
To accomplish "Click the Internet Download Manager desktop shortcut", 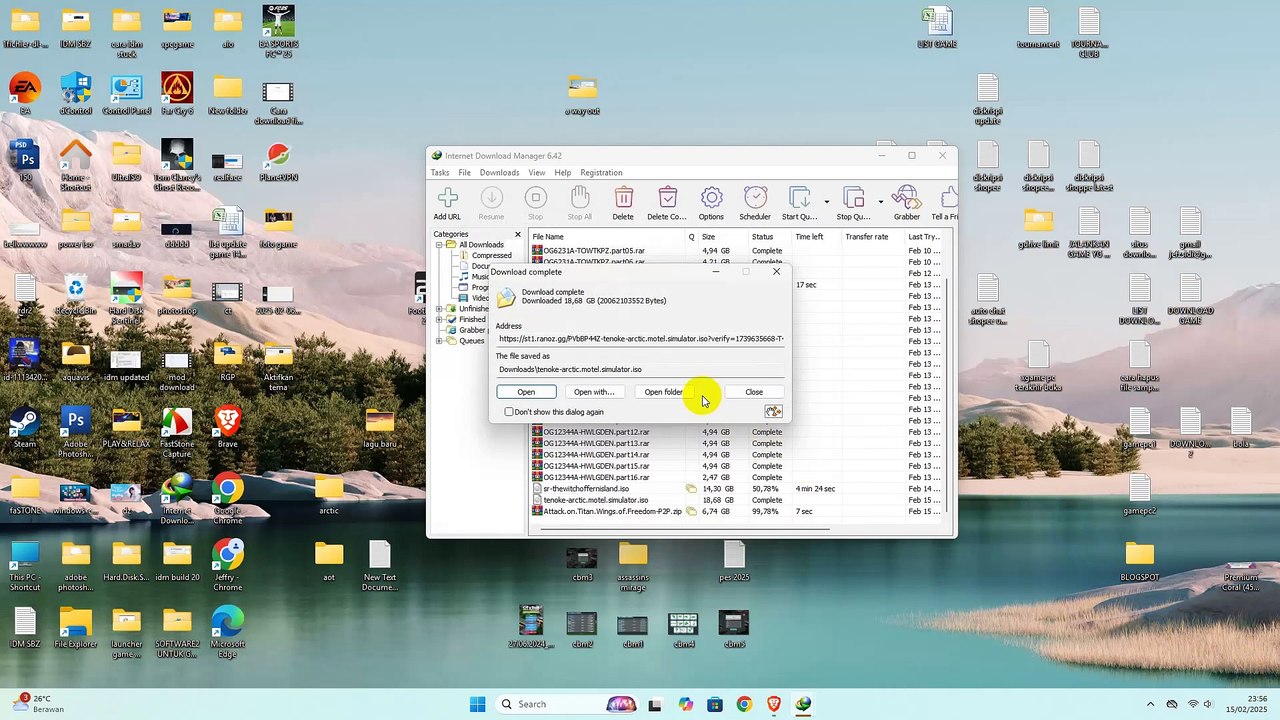I will tap(177, 488).
